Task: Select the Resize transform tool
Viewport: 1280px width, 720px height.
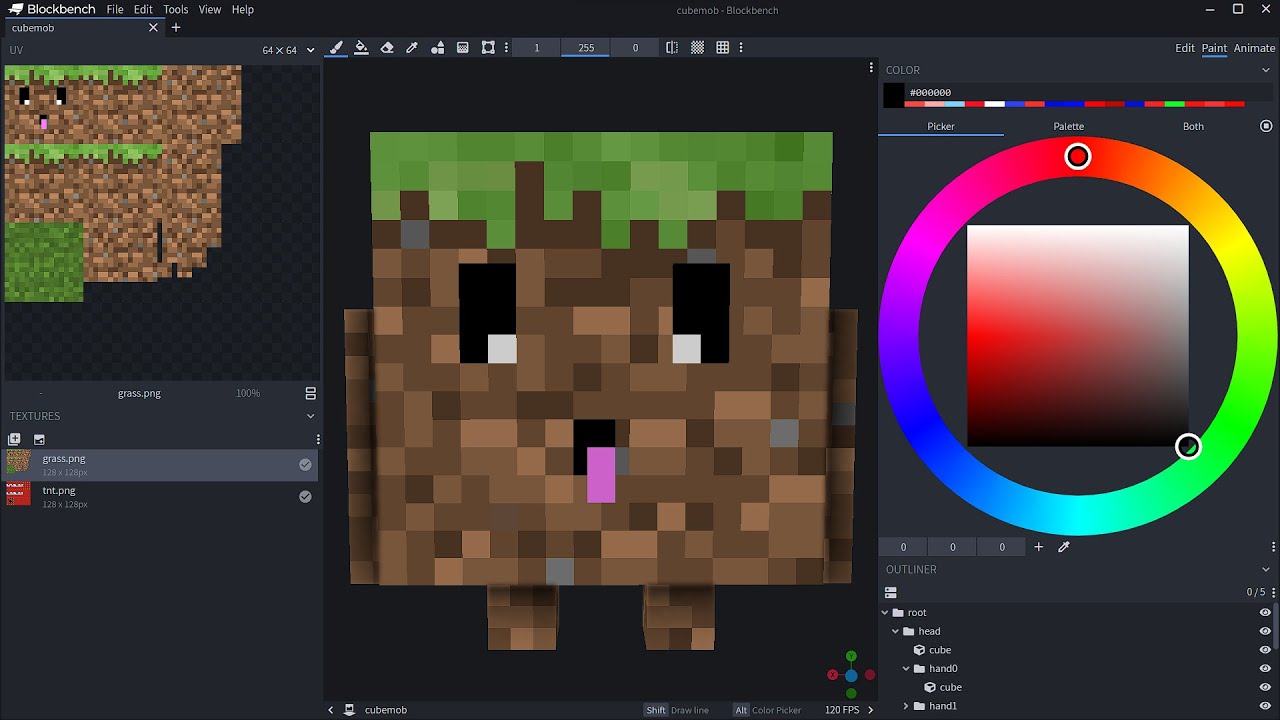Action: tap(488, 48)
